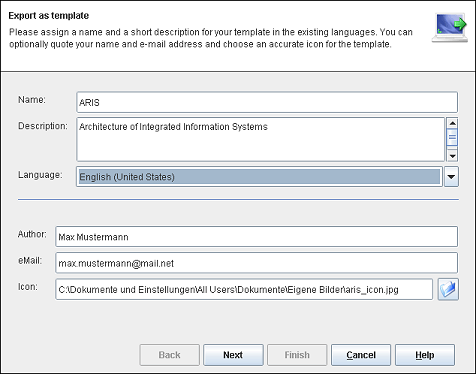This screenshot has height=374, width=476.
Task: Click the disabled Finish button
Action: [297, 355]
